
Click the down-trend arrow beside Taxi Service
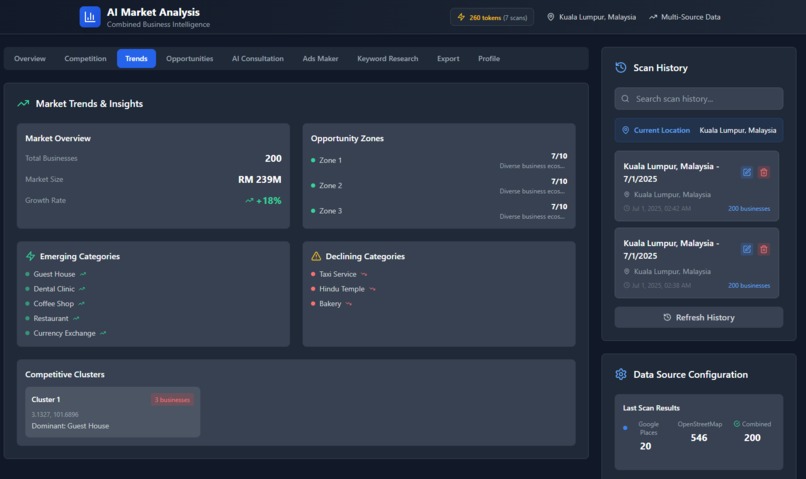click(x=364, y=274)
